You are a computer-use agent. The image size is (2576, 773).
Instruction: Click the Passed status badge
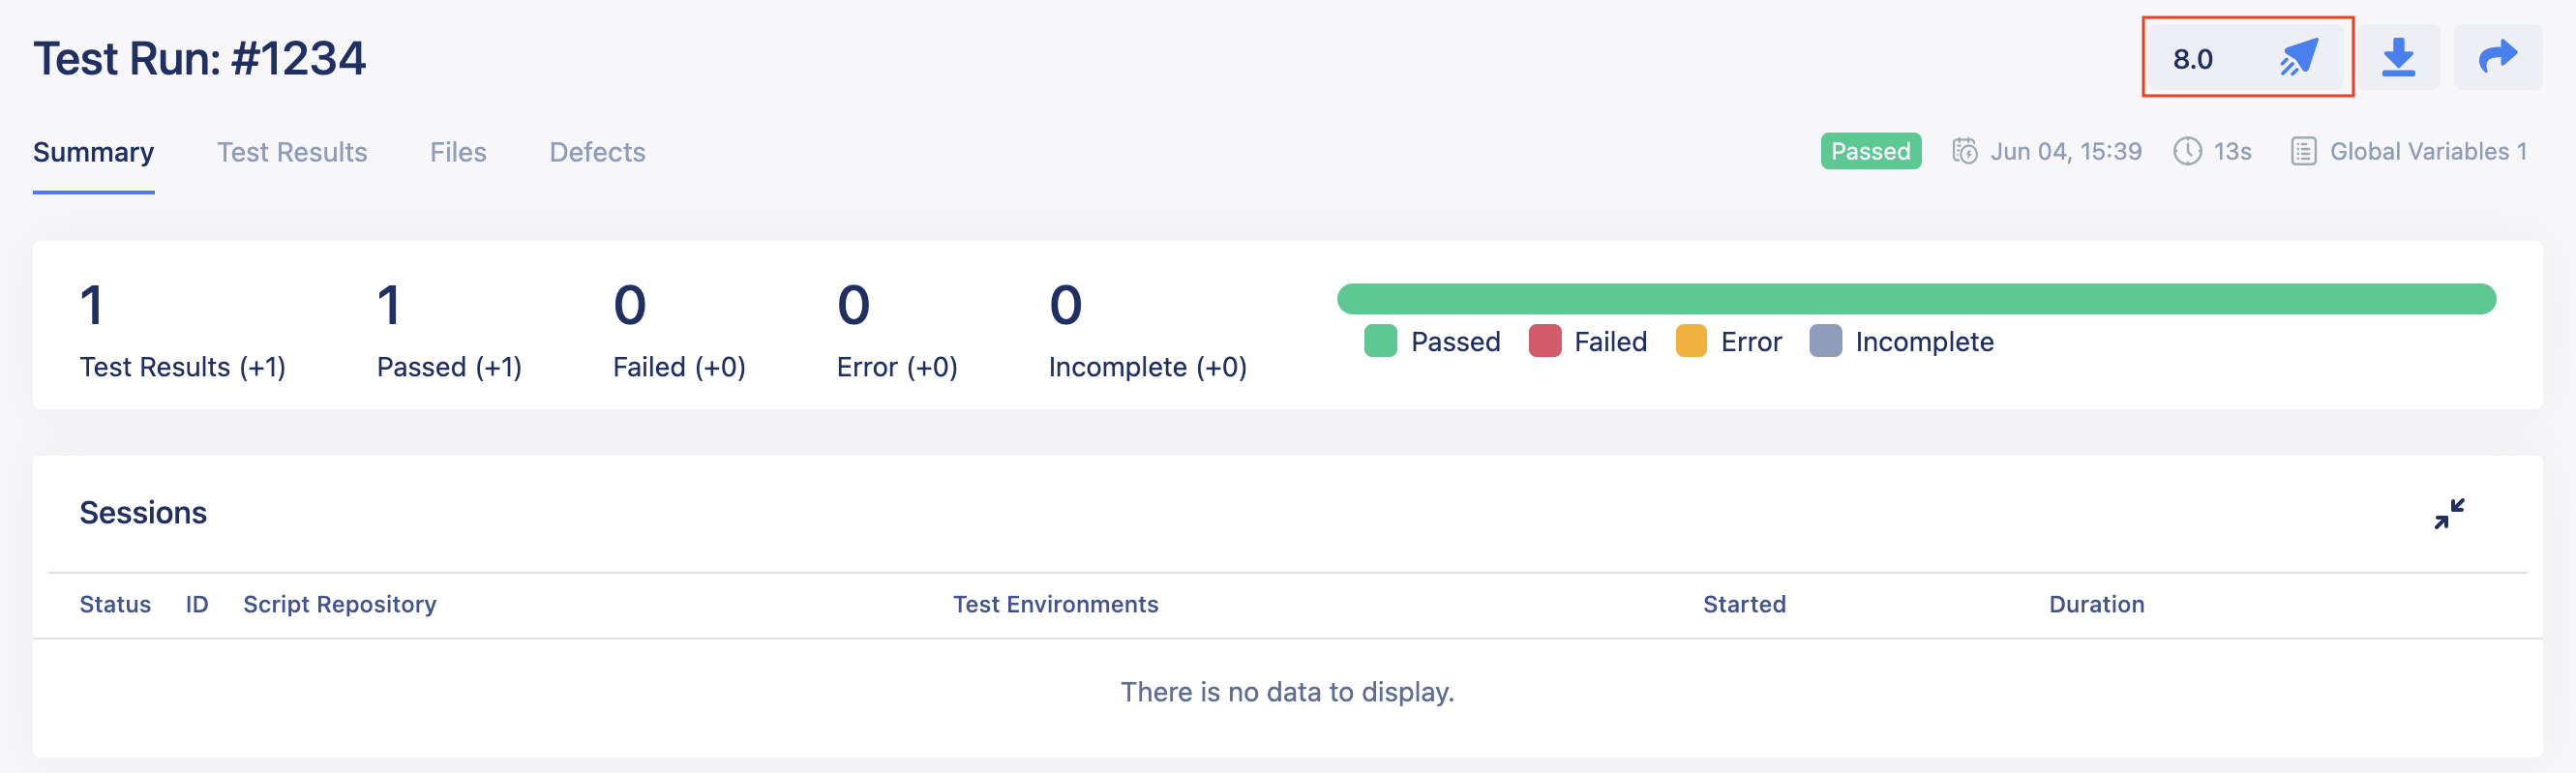(1870, 151)
